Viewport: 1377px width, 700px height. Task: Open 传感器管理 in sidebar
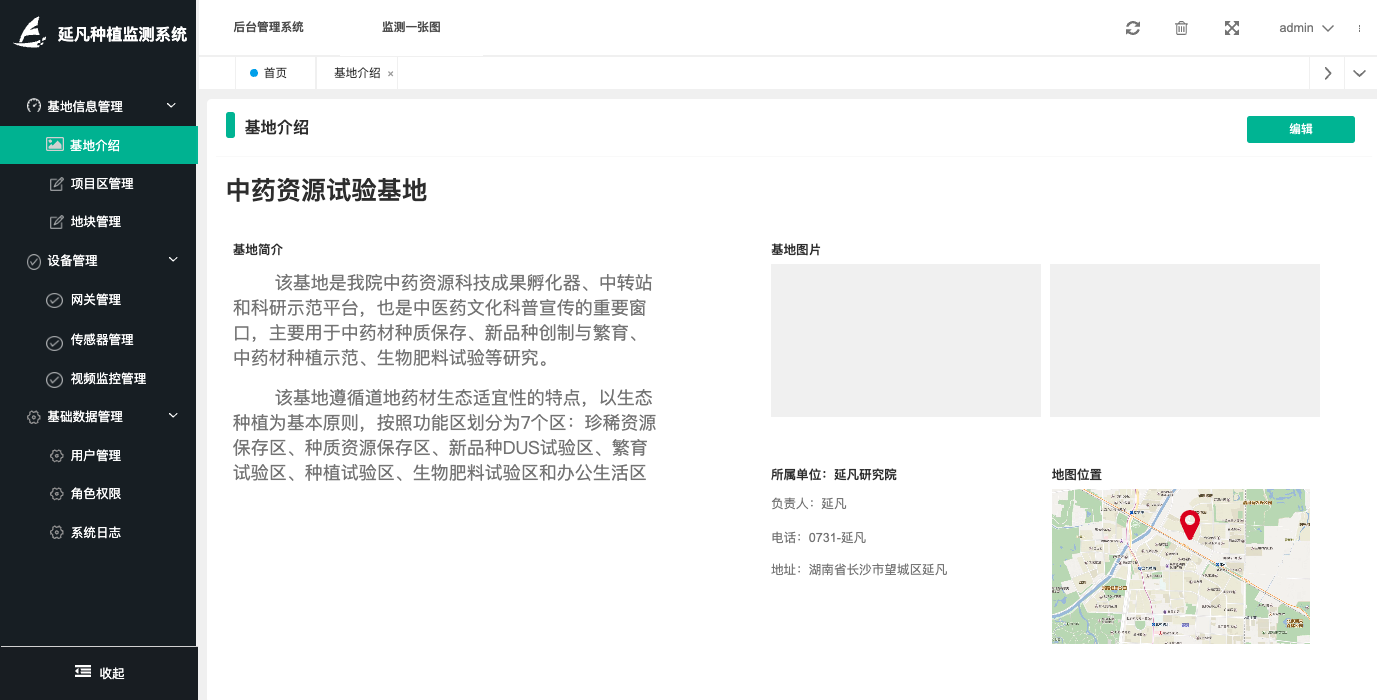click(x=101, y=340)
